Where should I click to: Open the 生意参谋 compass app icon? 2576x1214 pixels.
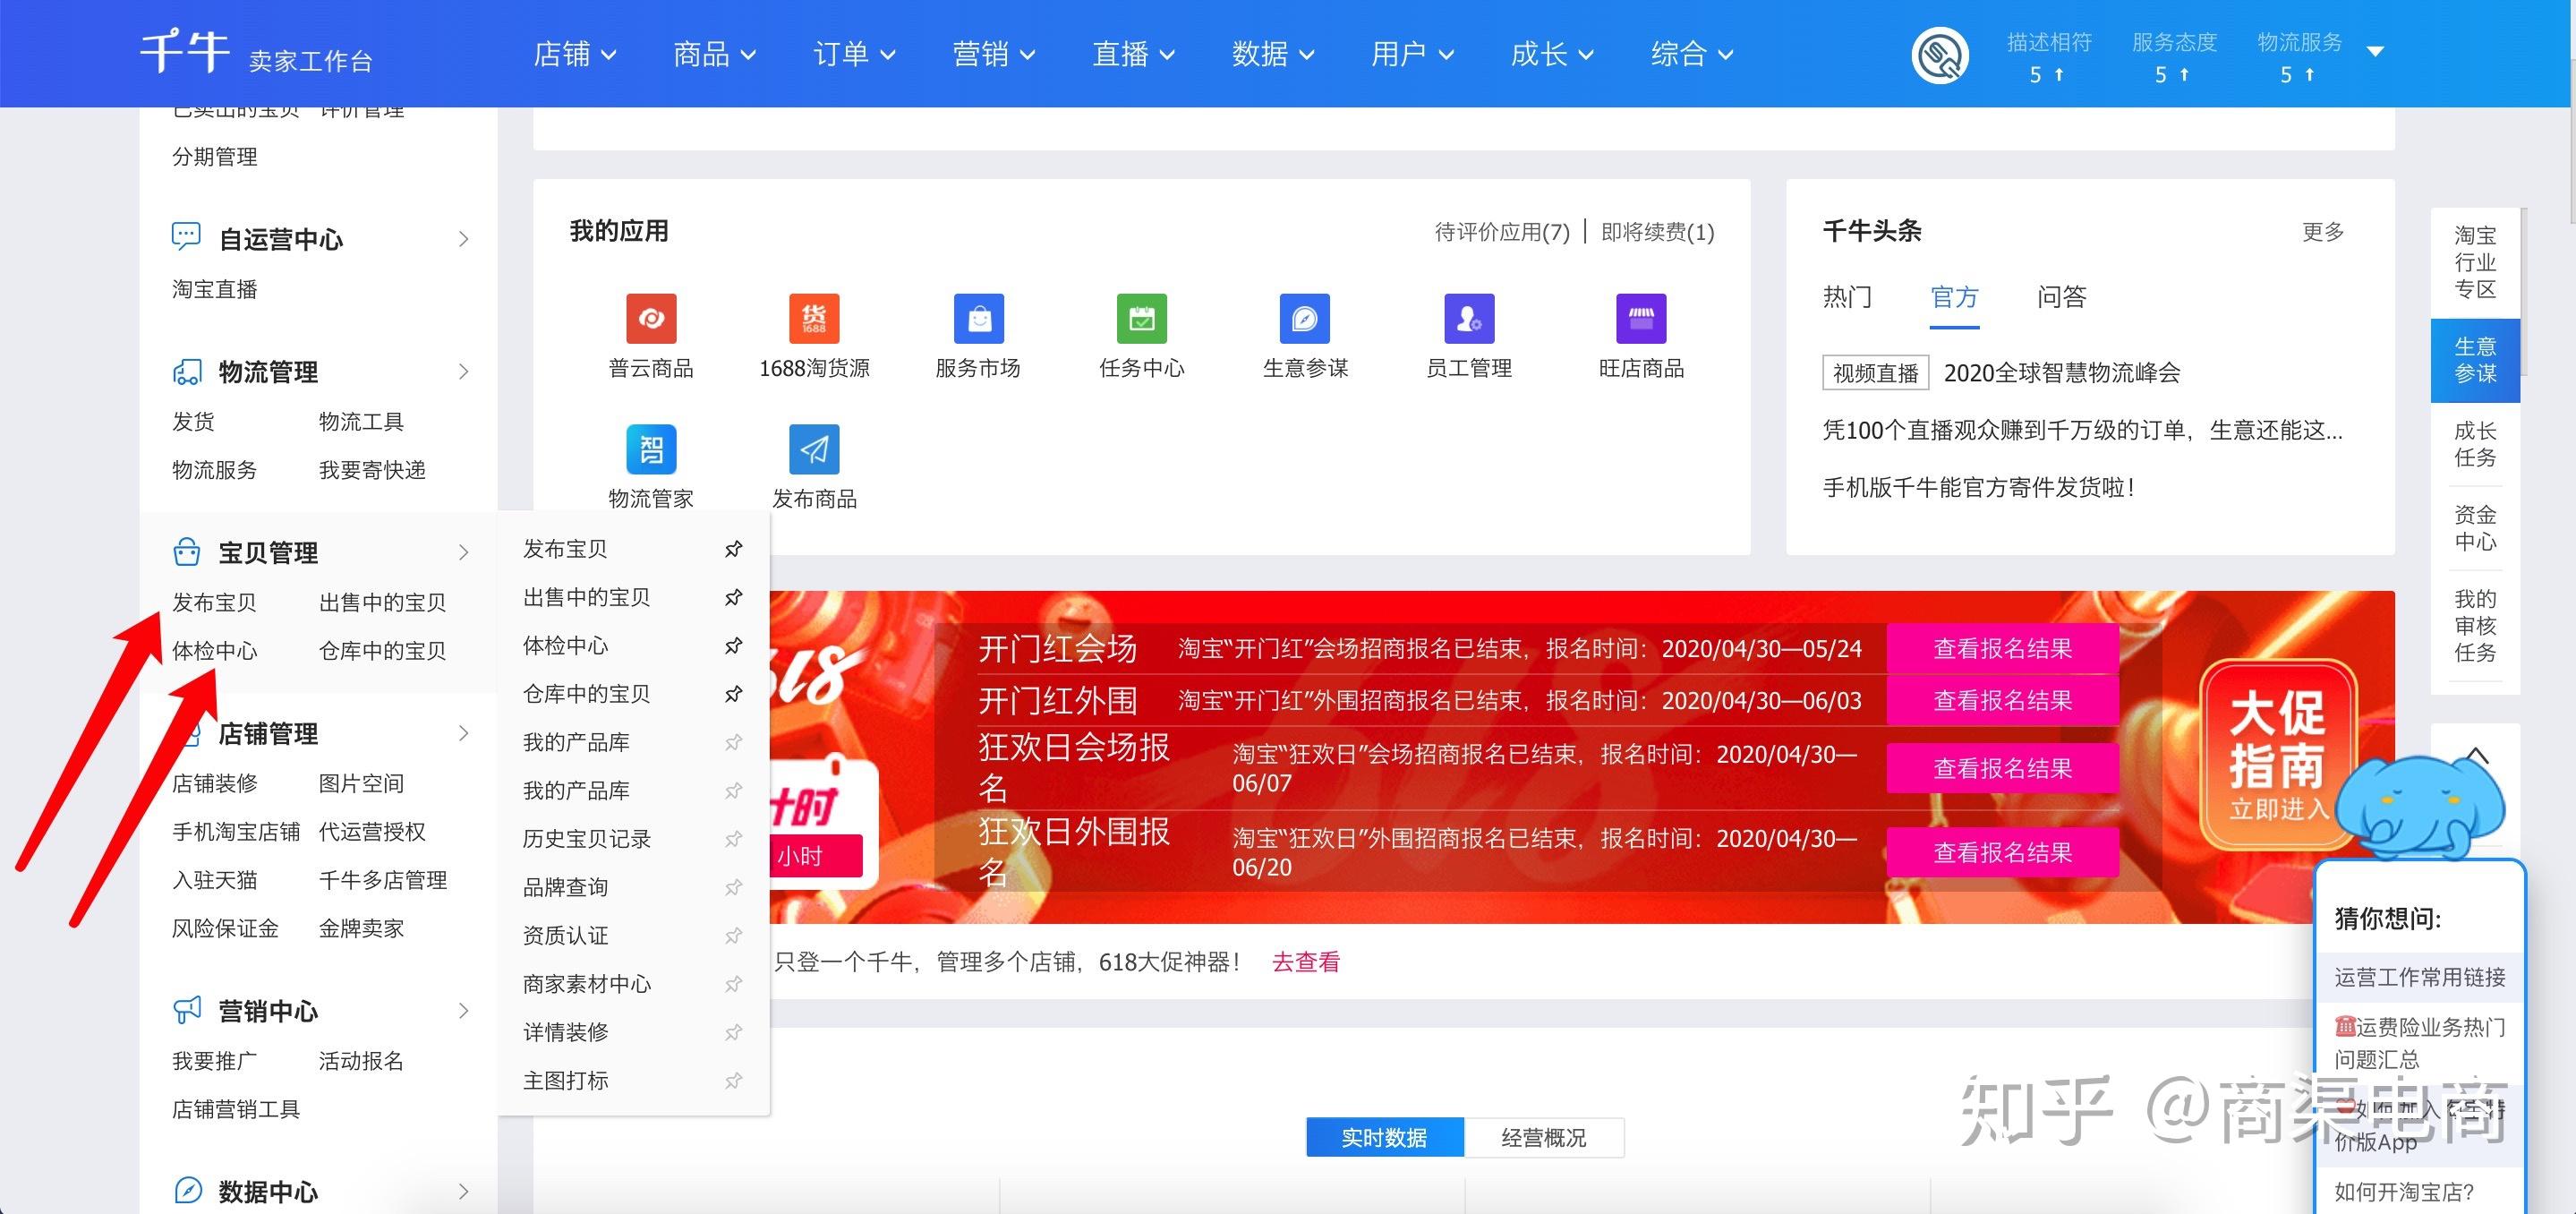(x=1305, y=319)
